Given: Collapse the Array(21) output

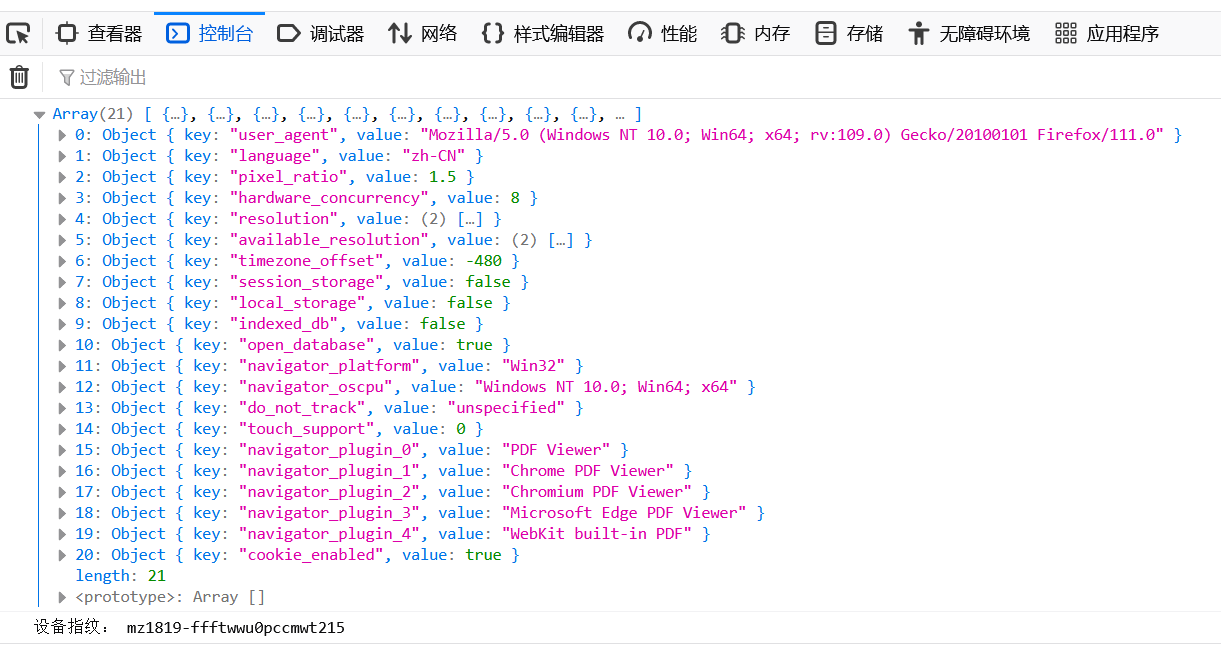Looking at the screenshot, I should pyautogui.click(x=39, y=113).
